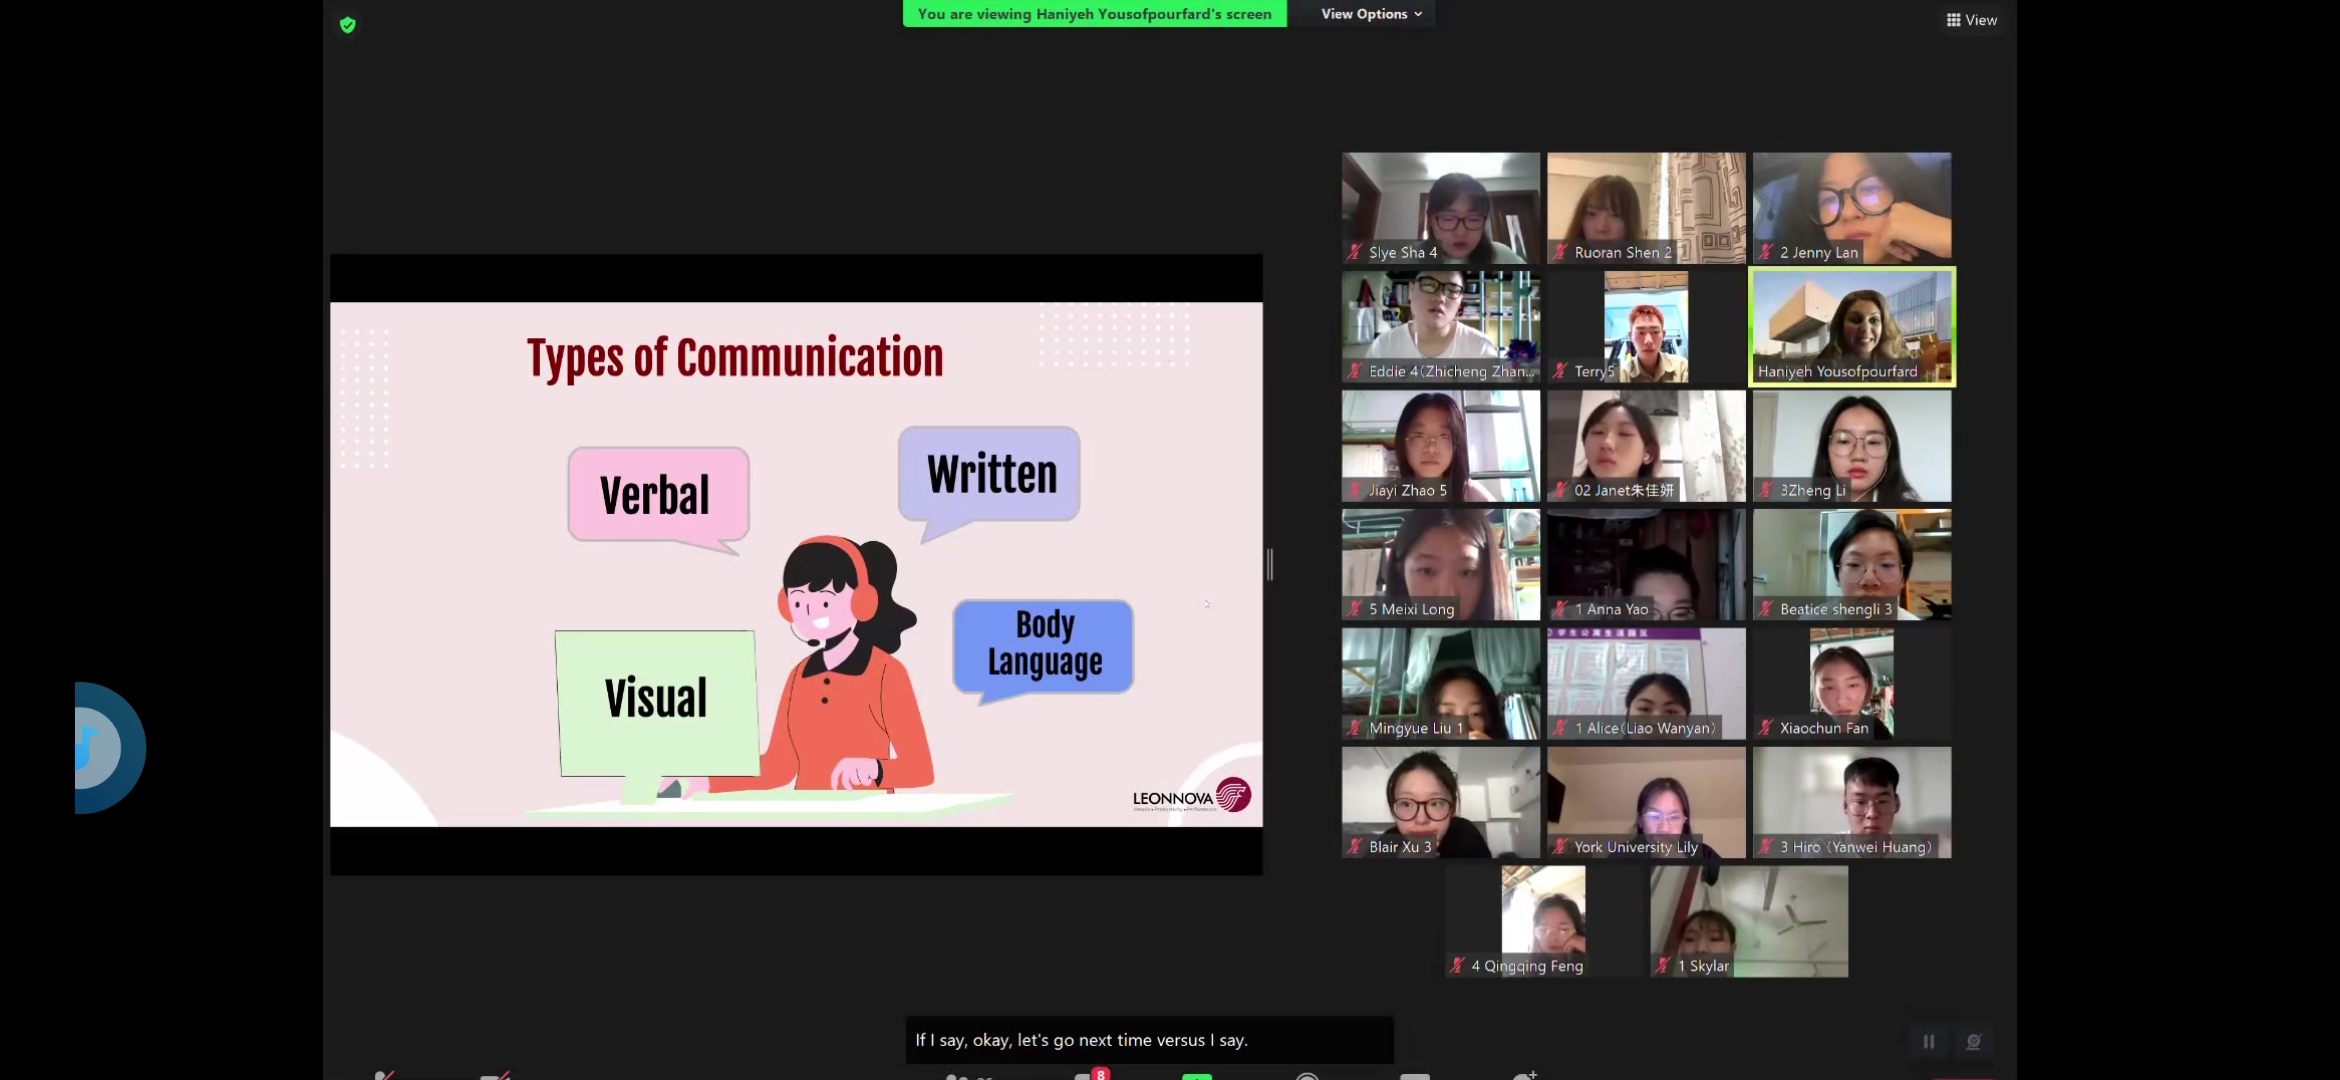Open the View Options dropdown
Image resolution: width=2340 pixels, height=1080 pixels.
[1370, 14]
